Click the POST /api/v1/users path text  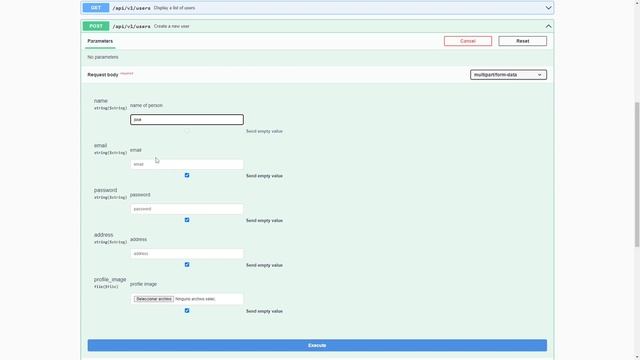(131, 27)
